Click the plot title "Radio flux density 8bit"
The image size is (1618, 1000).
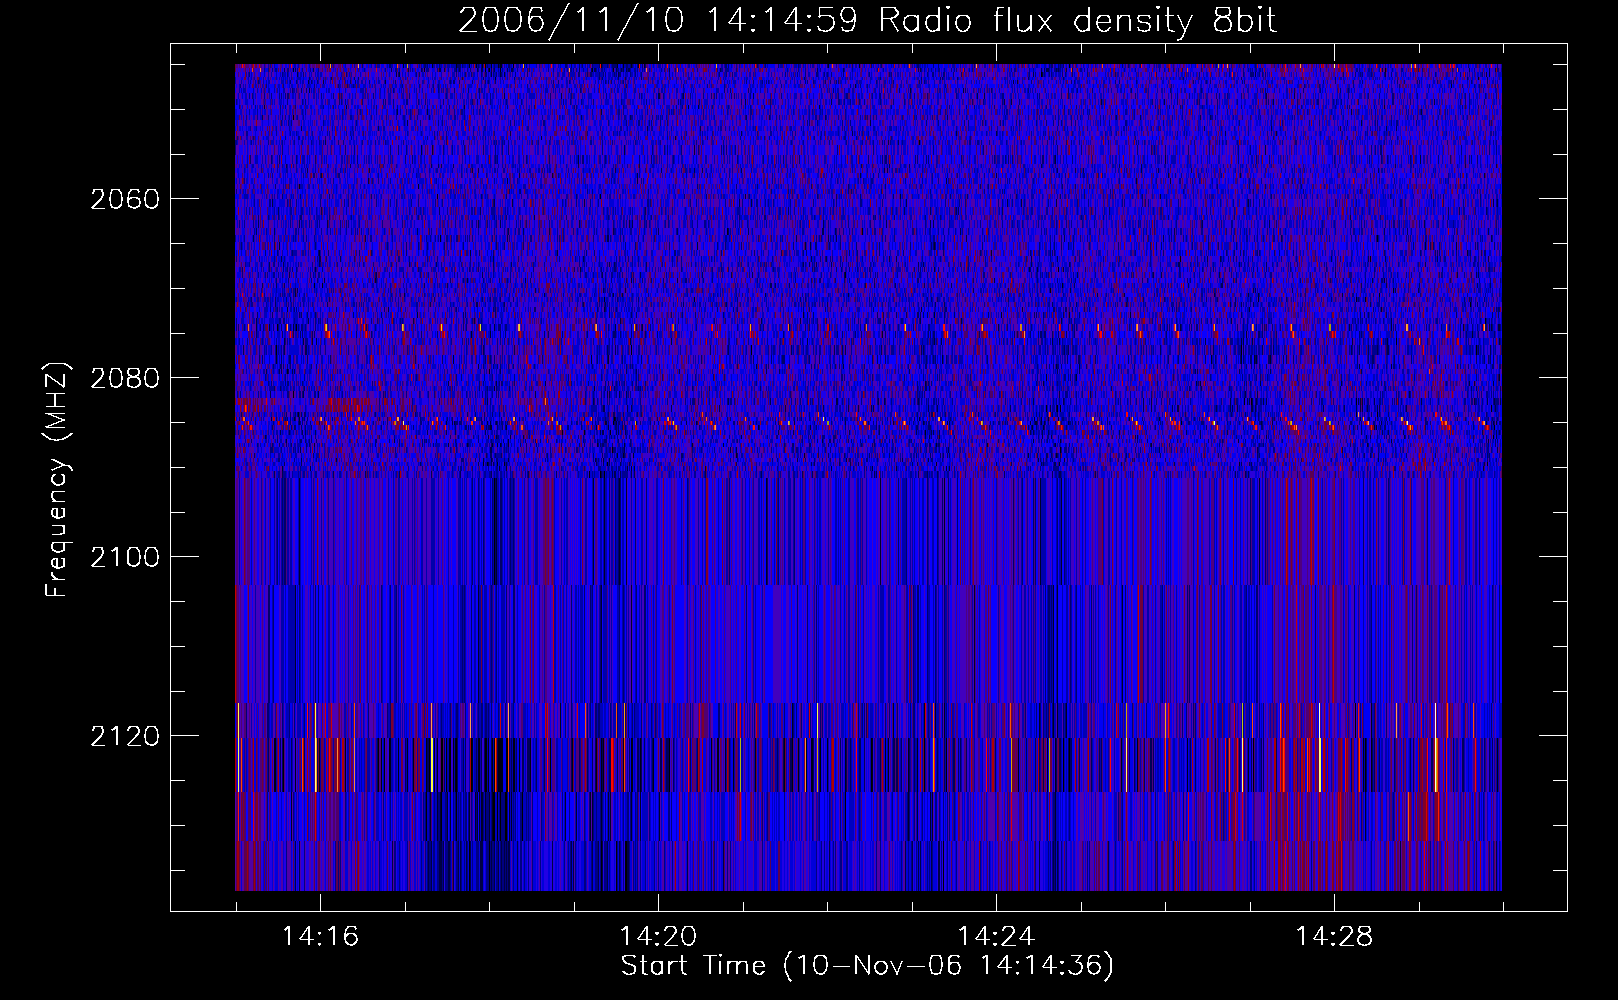1078,21
